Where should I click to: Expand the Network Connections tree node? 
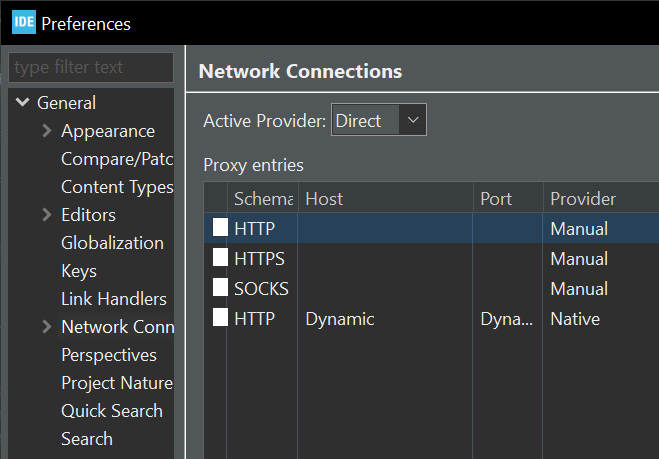(46, 327)
